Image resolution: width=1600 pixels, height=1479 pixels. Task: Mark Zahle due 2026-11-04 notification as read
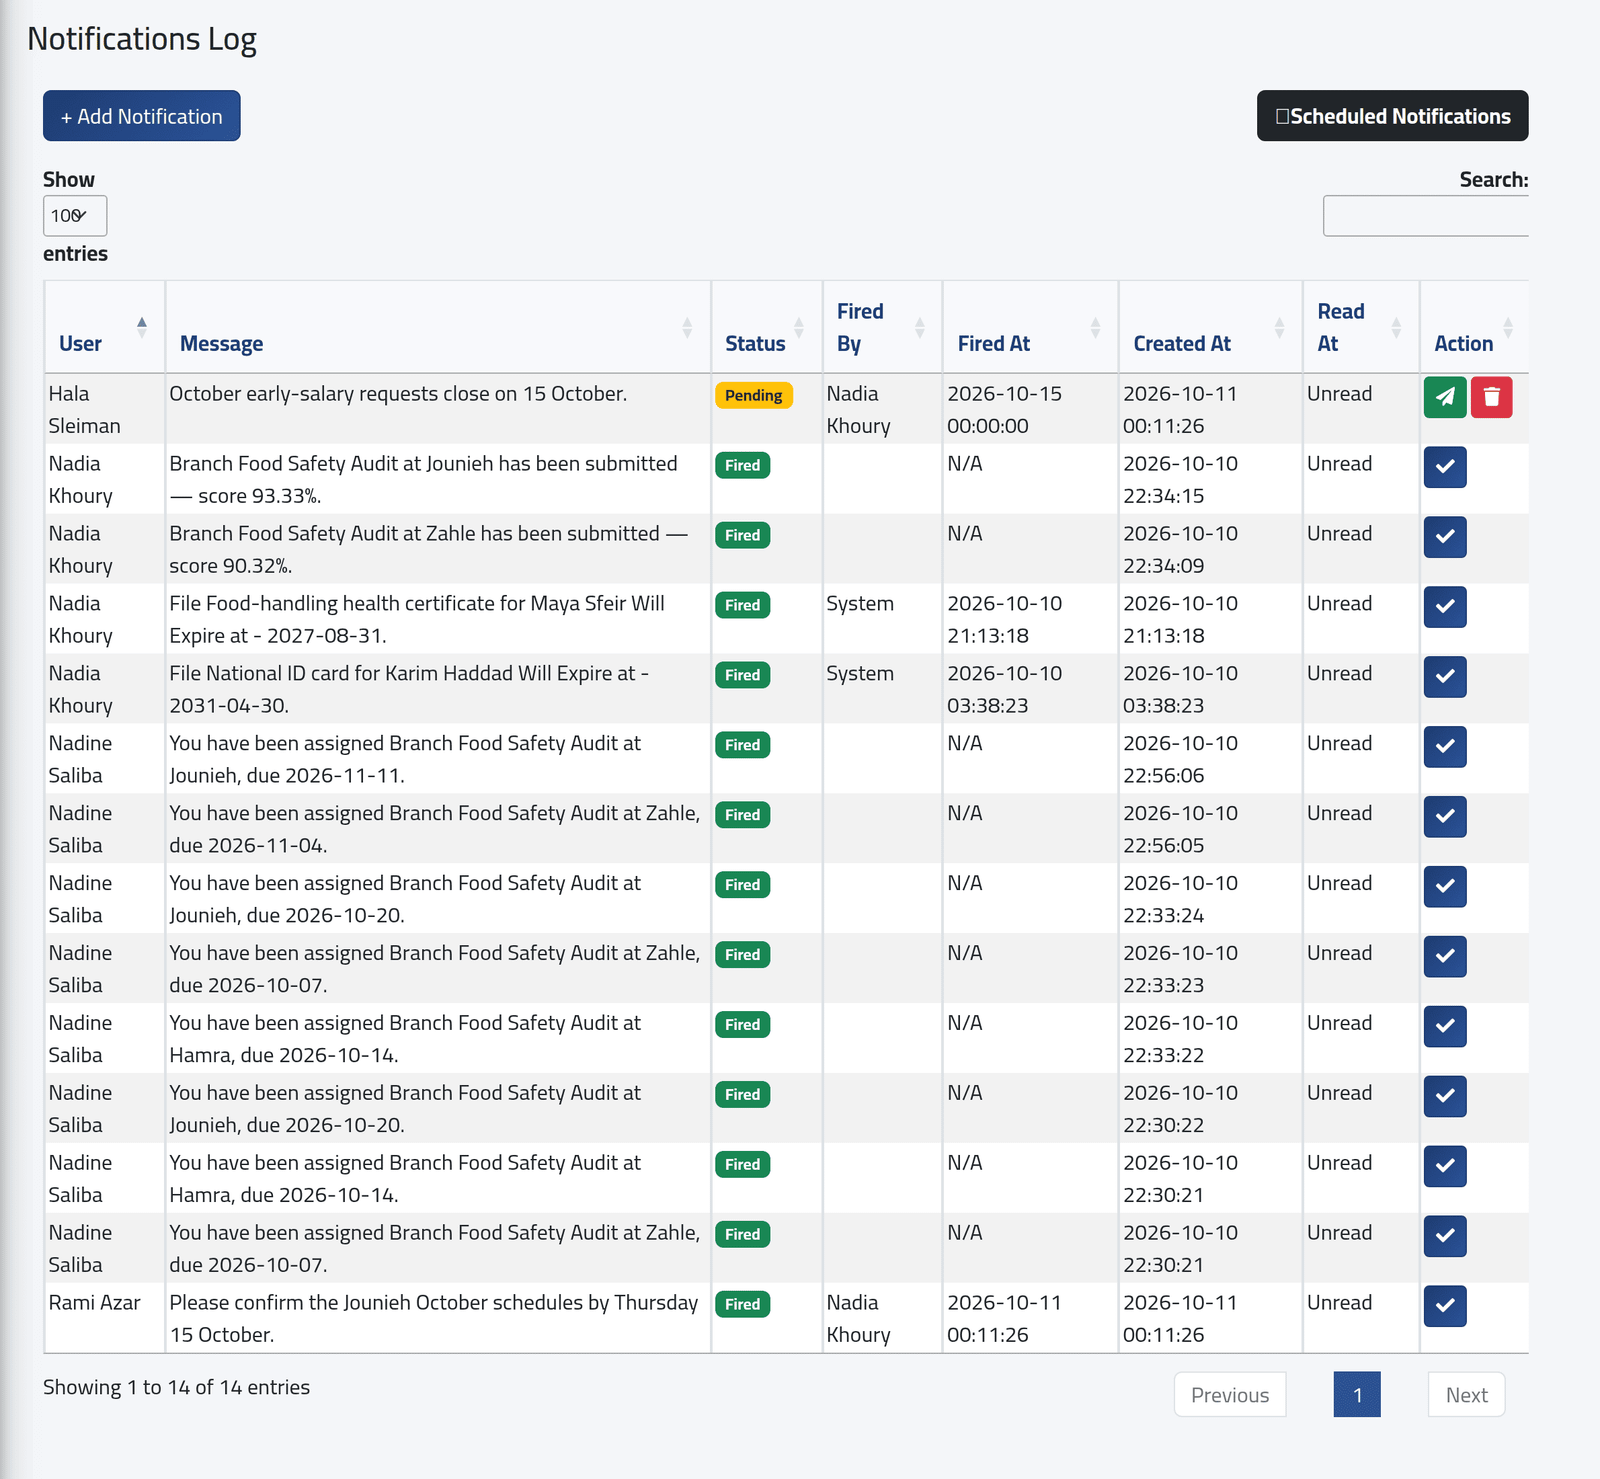pyautogui.click(x=1445, y=817)
